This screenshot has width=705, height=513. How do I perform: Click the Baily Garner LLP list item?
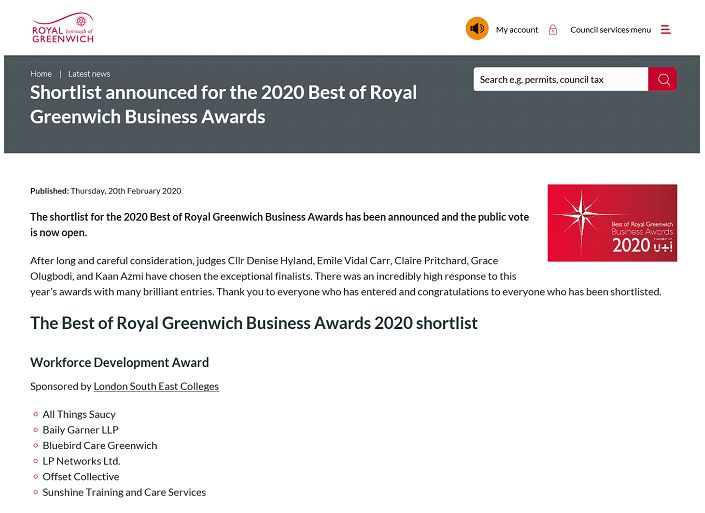(x=80, y=430)
